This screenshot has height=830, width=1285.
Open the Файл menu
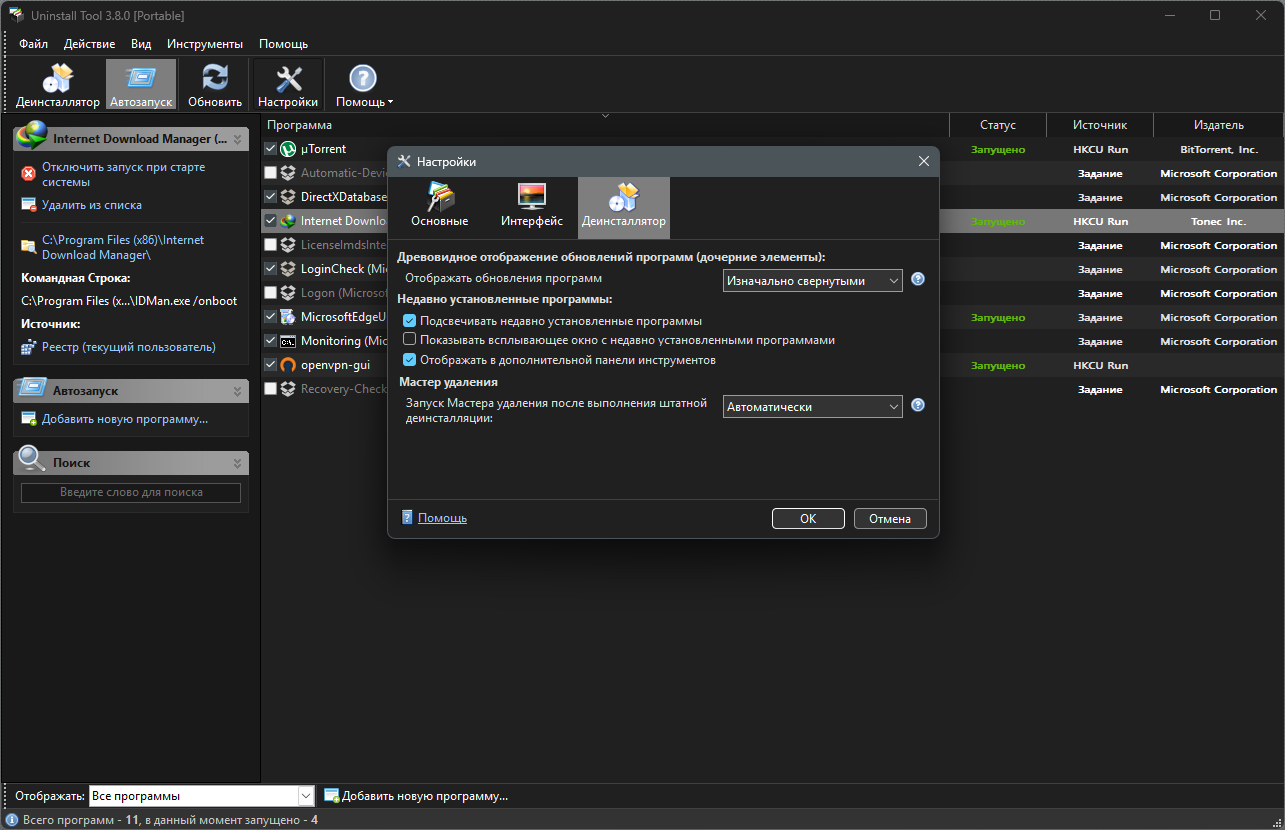click(33, 44)
